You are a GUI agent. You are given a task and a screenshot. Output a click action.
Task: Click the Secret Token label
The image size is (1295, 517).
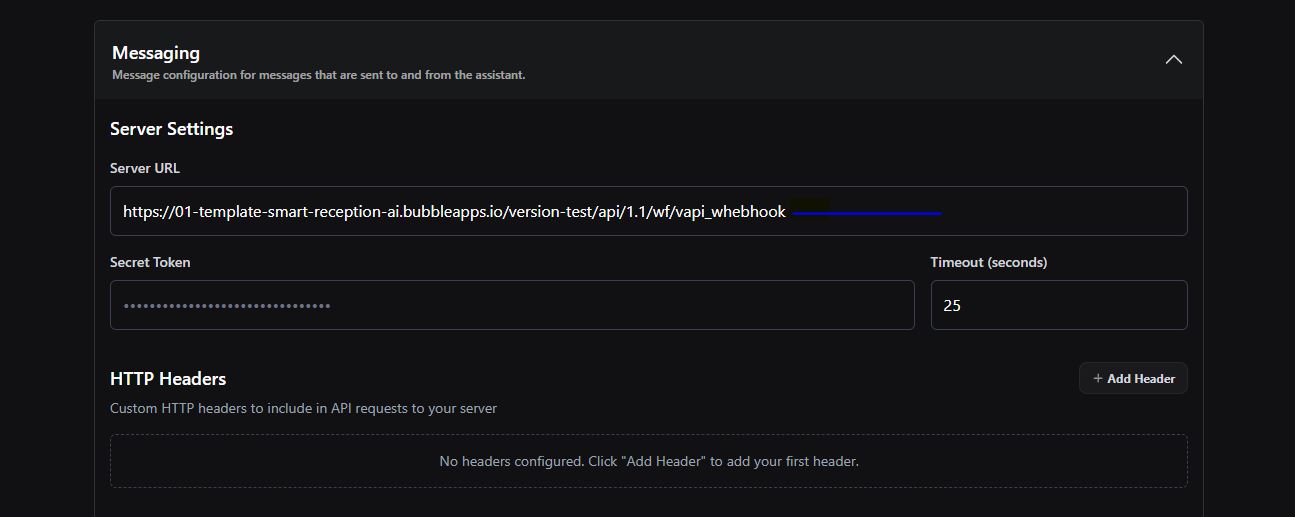coord(150,262)
